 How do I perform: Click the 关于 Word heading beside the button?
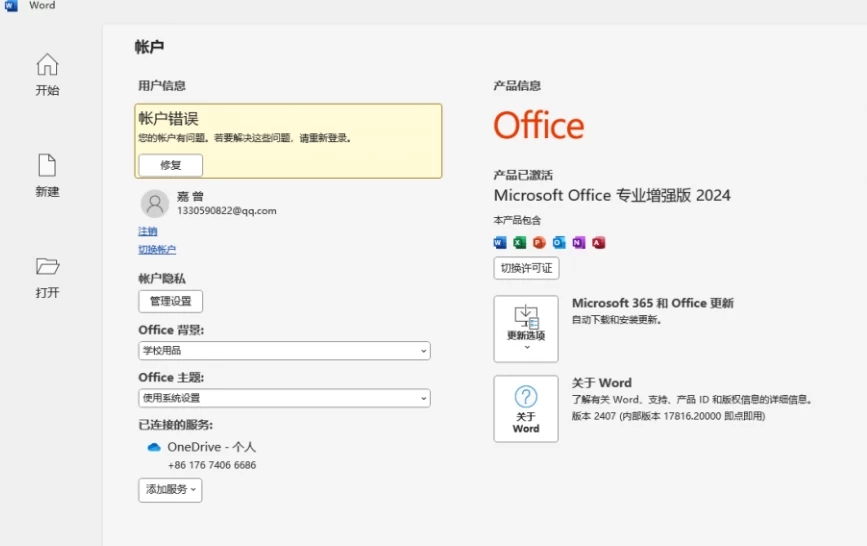pyautogui.click(x=602, y=383)
